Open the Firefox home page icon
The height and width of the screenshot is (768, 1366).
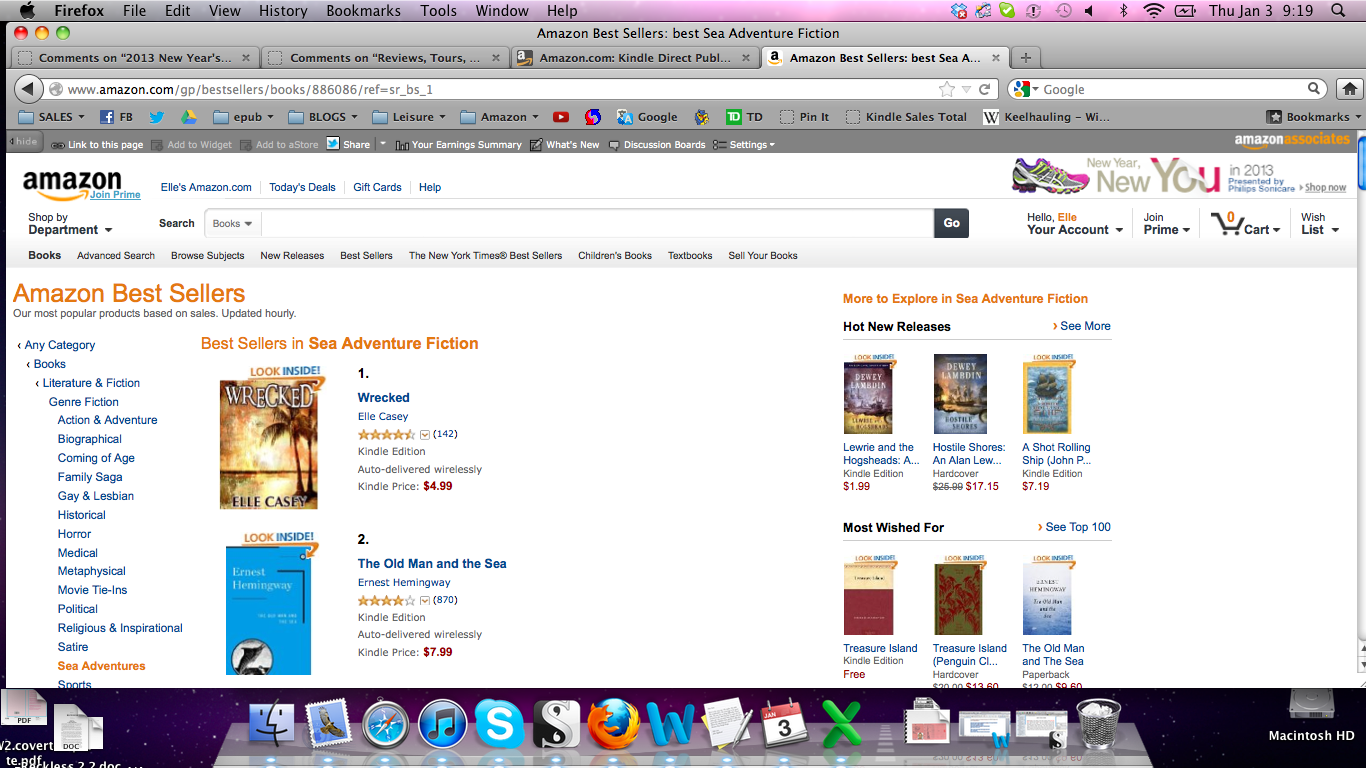point(1350,89)
